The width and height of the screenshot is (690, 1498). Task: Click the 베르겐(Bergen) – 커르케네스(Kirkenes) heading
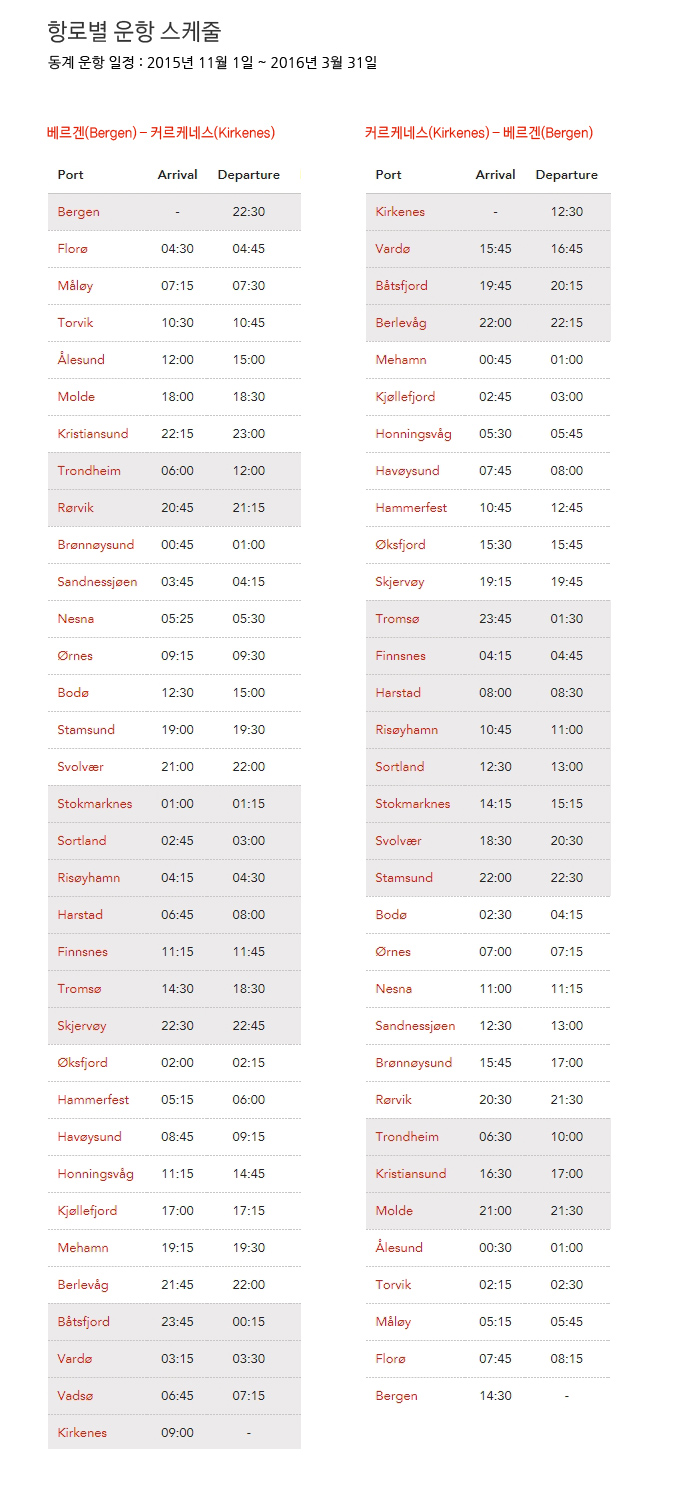coord(161,133)
